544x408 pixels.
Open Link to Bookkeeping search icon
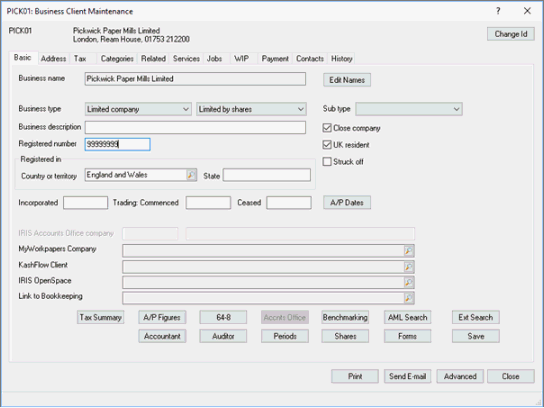[x=409, y=298]
